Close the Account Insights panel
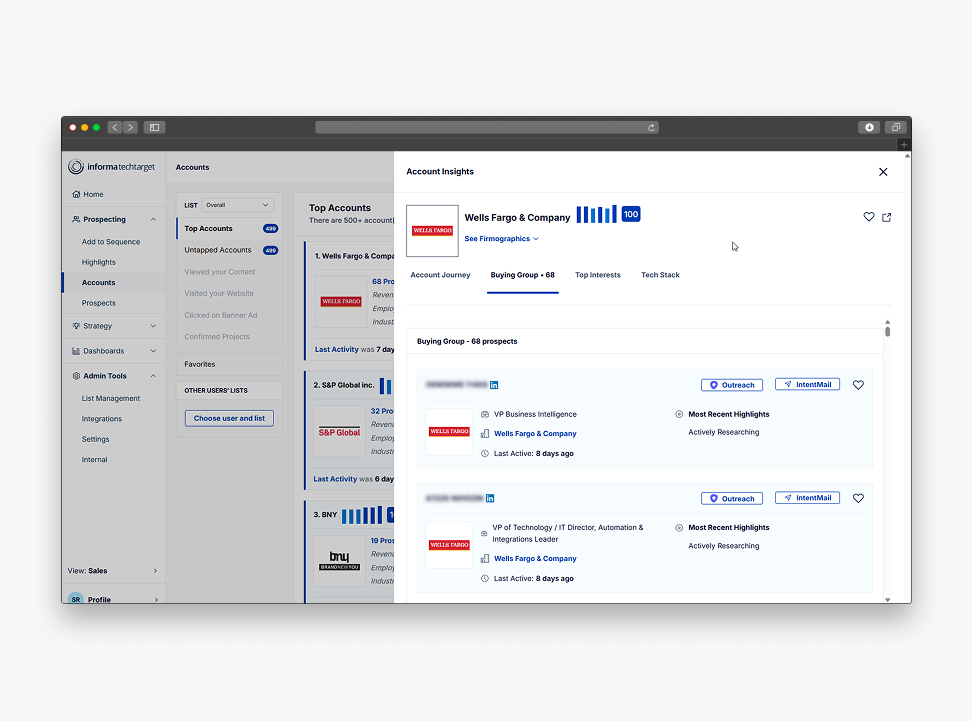This screenshot has height=721, width=972. coord(882,172)
